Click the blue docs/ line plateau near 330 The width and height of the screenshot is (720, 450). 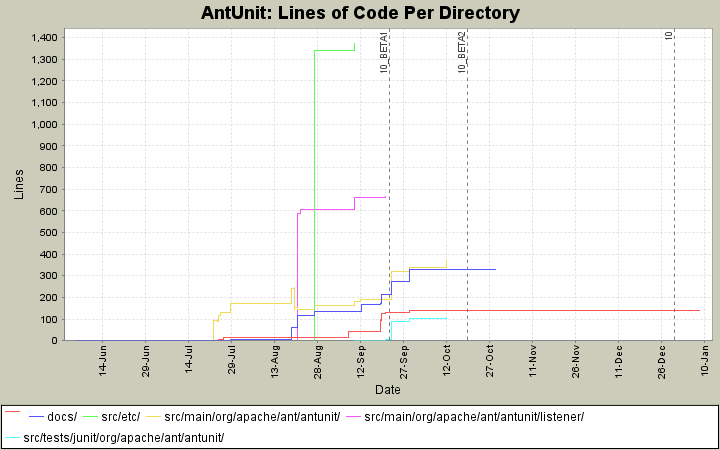(452, 269)
